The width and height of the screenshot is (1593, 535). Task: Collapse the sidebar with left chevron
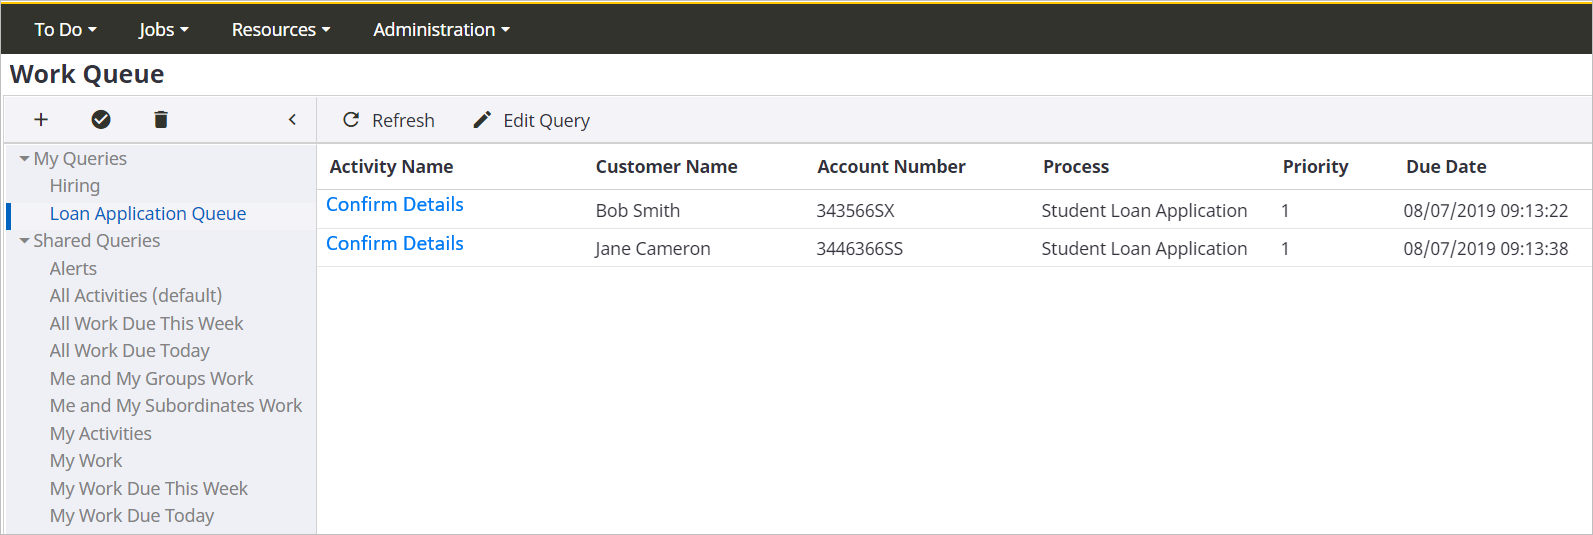pyautogui.click(x=292, y=120)
